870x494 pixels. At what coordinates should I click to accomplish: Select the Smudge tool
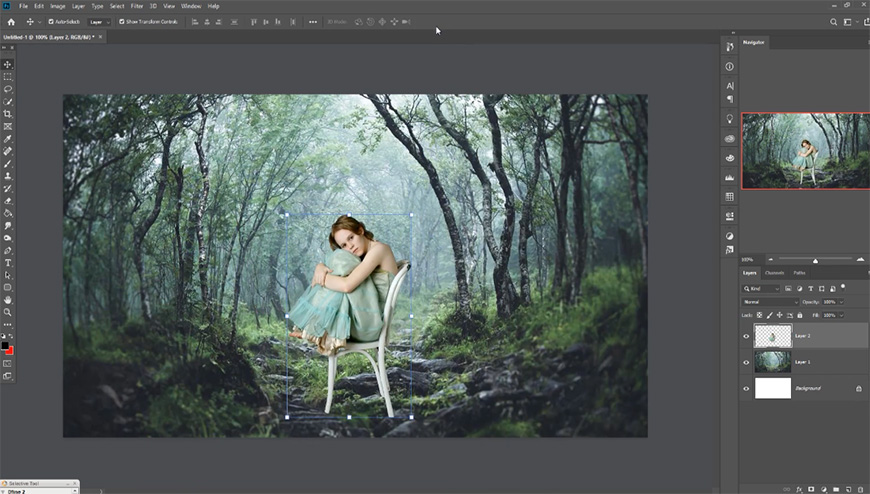click(8, 226)
